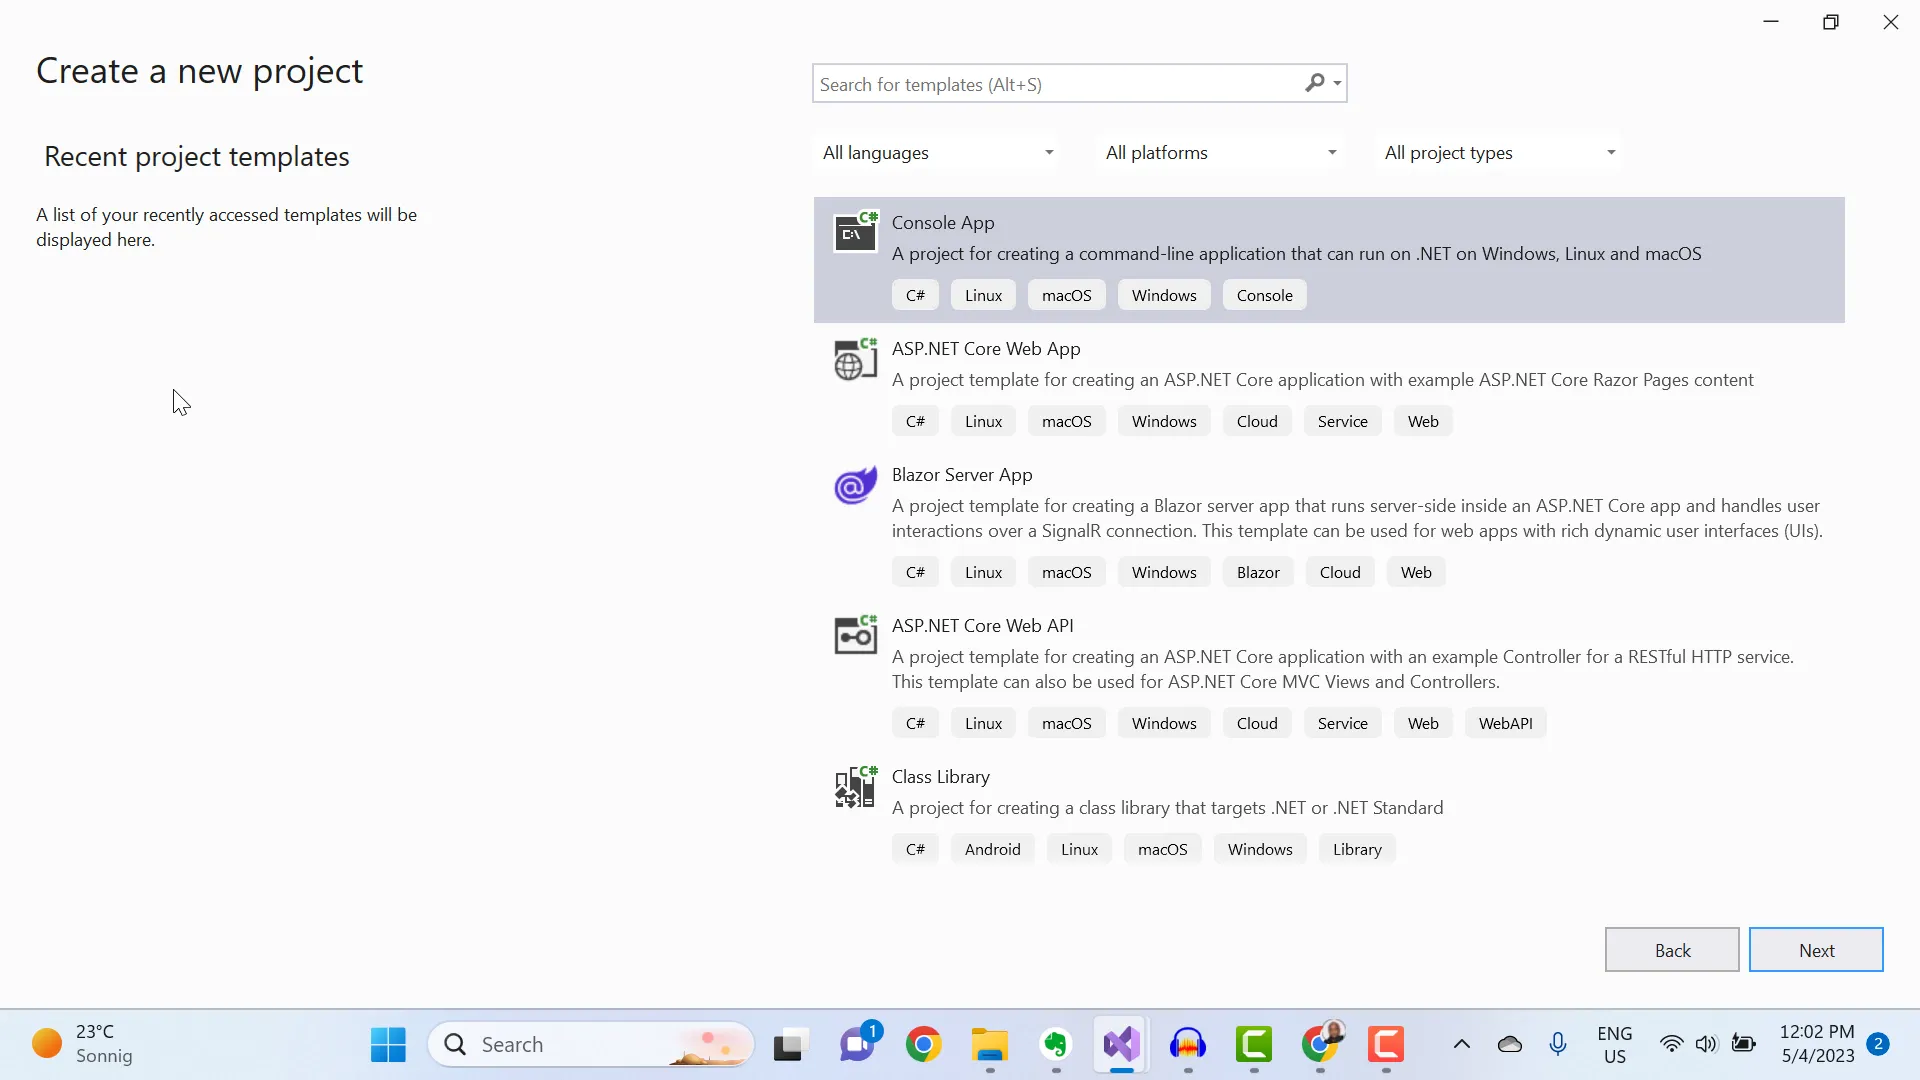Click the microphone tray icon
Image resolution: width=1920 pixels, height=1080 pixels.
pos(1558,1045)
